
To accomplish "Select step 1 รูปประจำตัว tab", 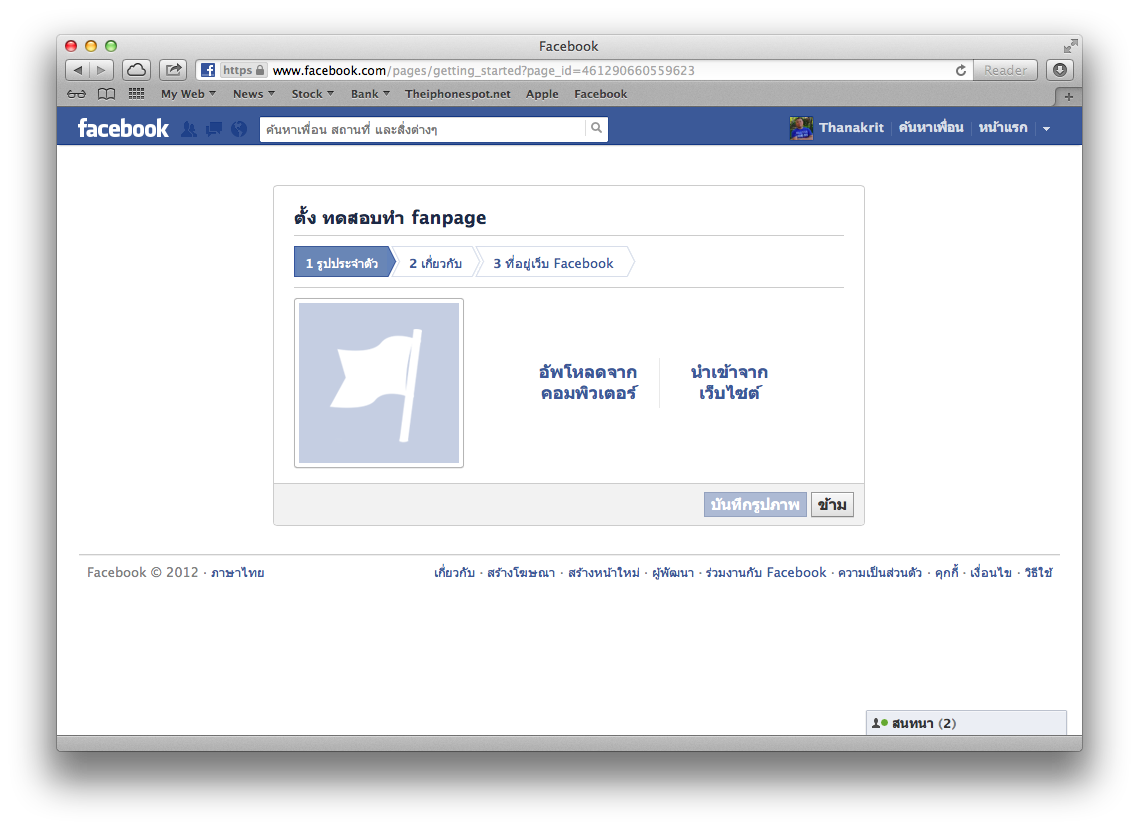I will [x=343, y=262].
